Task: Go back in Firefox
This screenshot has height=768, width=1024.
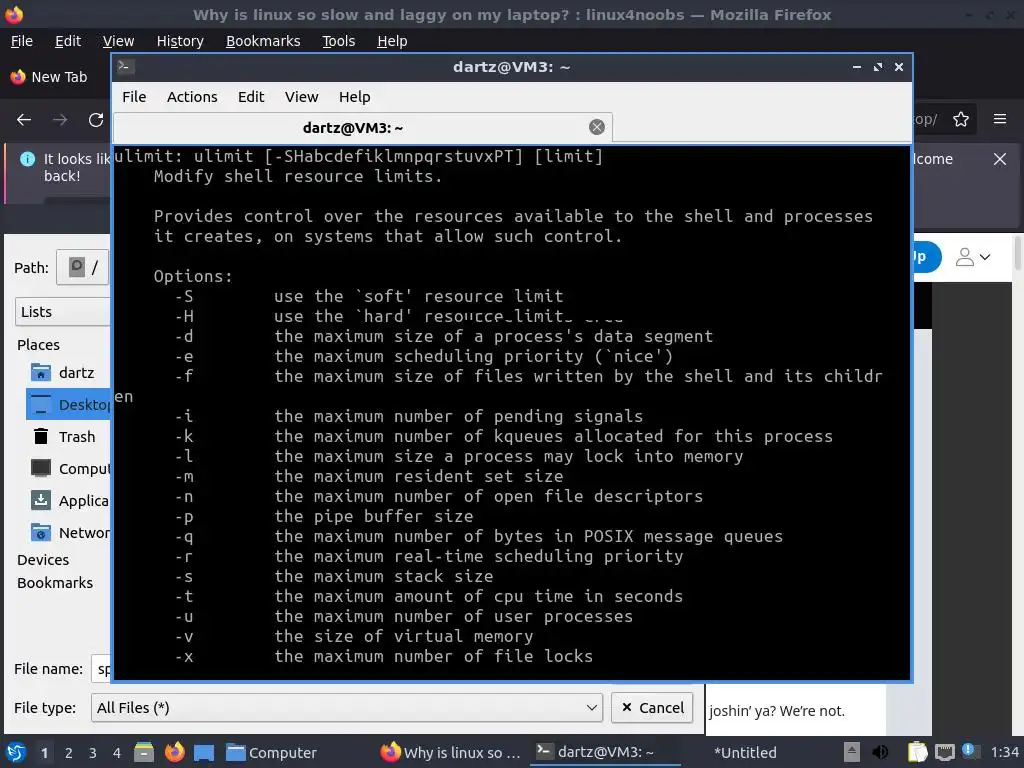Action: pyautogui.click(x=24, y=120)
